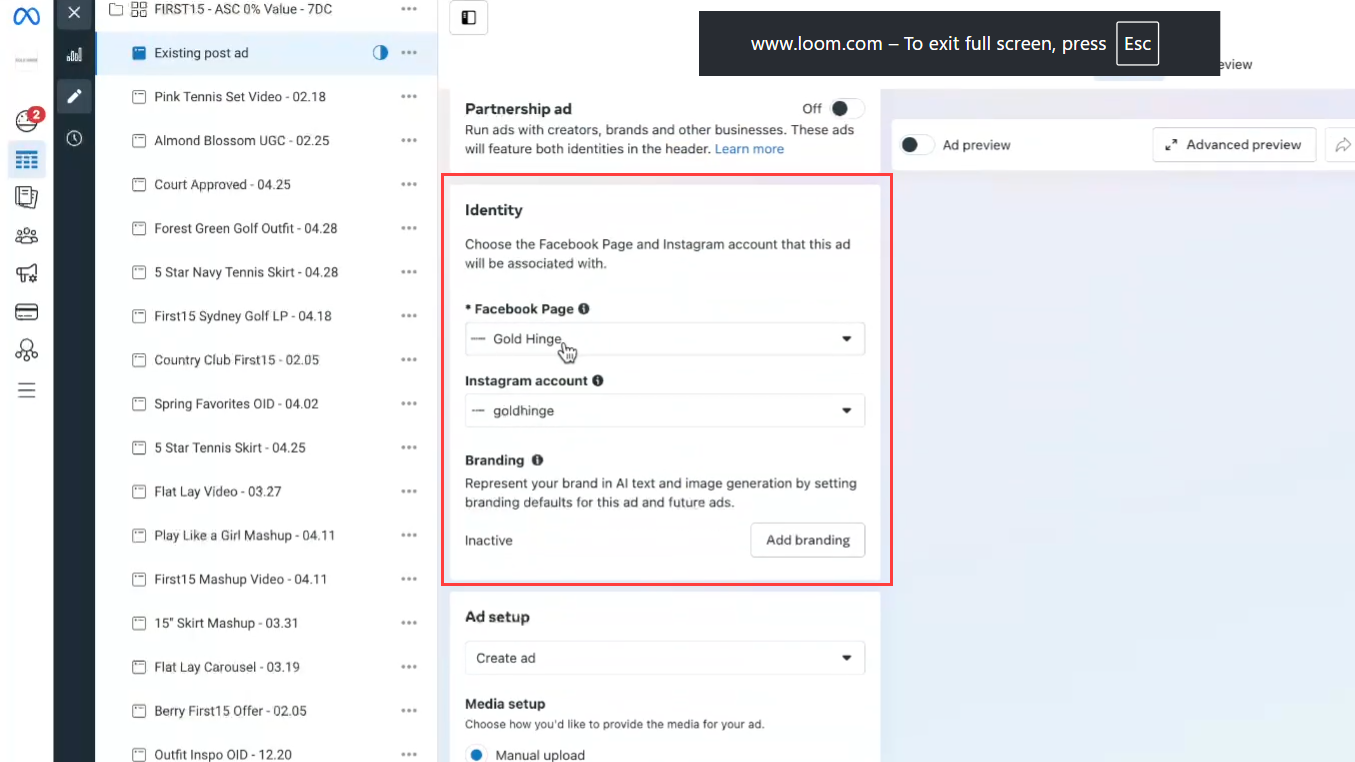This screenshot has width=1355, height=762.
Task: Open the ads reporting pages icon
Action: (27, 197)
